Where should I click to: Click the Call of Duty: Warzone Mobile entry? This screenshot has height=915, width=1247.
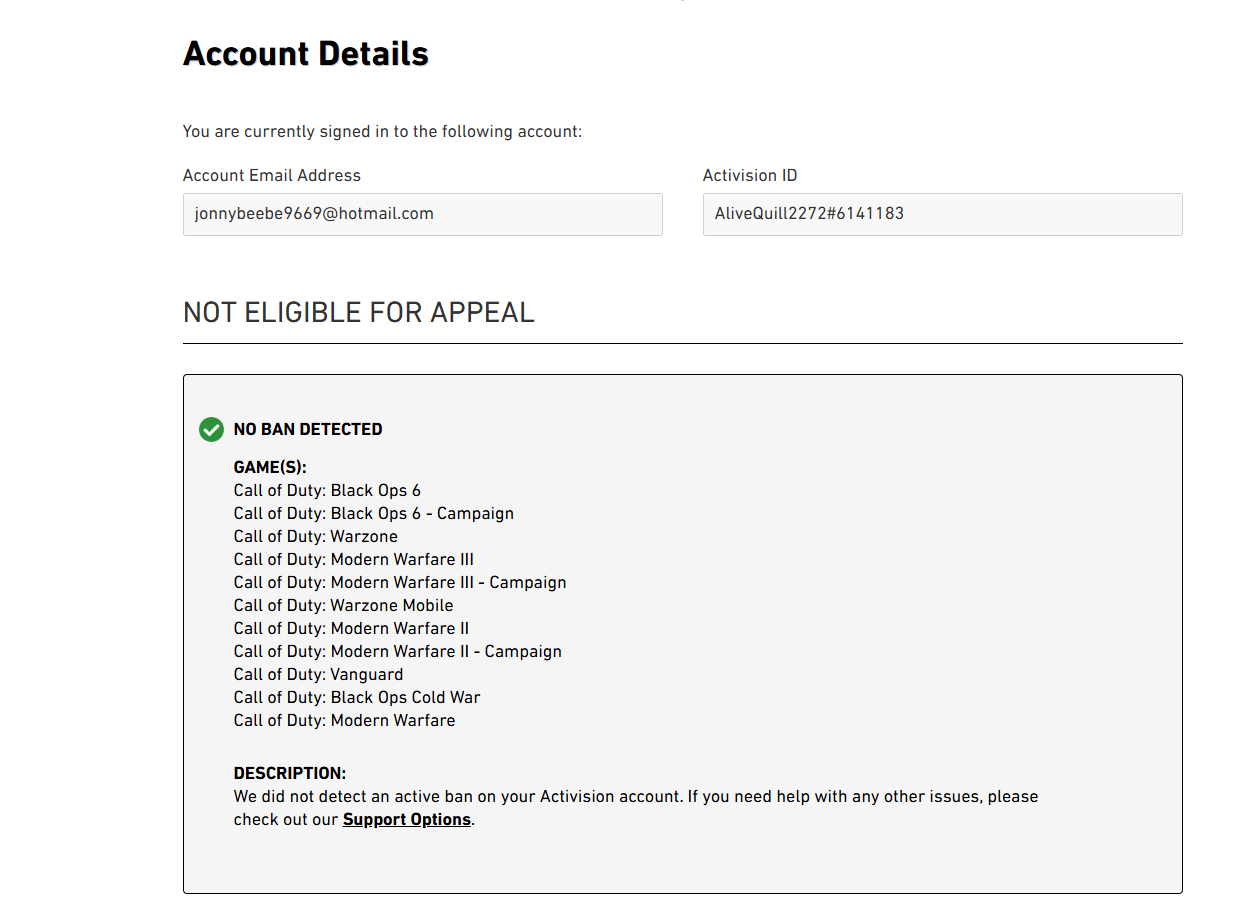tap(343, 605)
